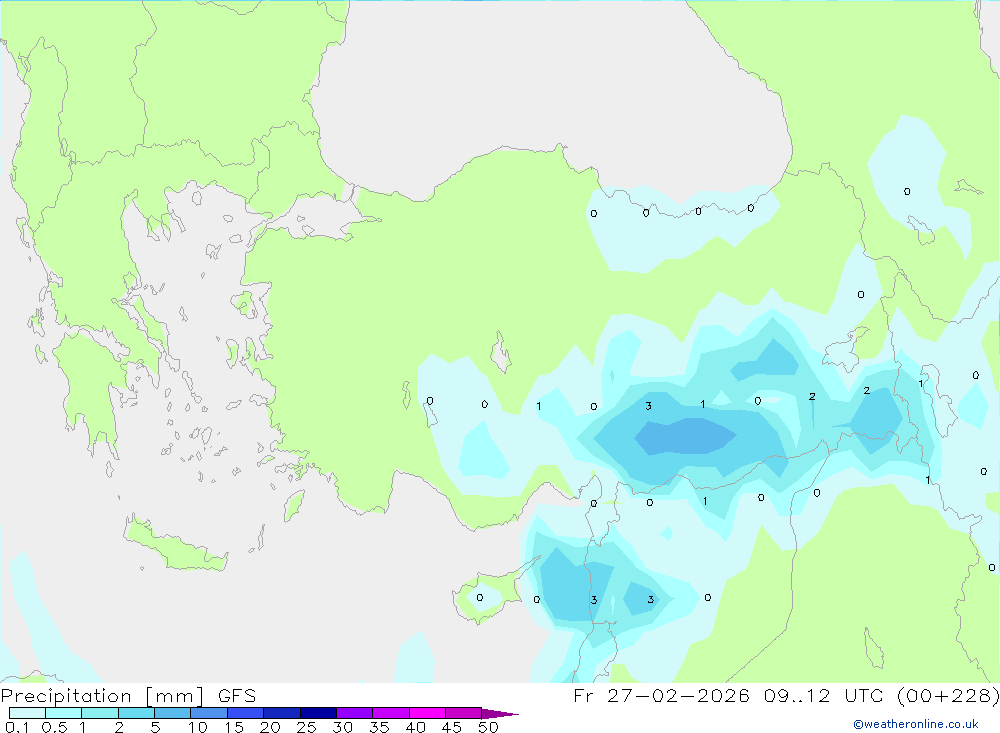The height and width of the screenshot is (733, 1000).
Task: Pick the 15–20 mm blue legend swatch
Action: [246, 713]
